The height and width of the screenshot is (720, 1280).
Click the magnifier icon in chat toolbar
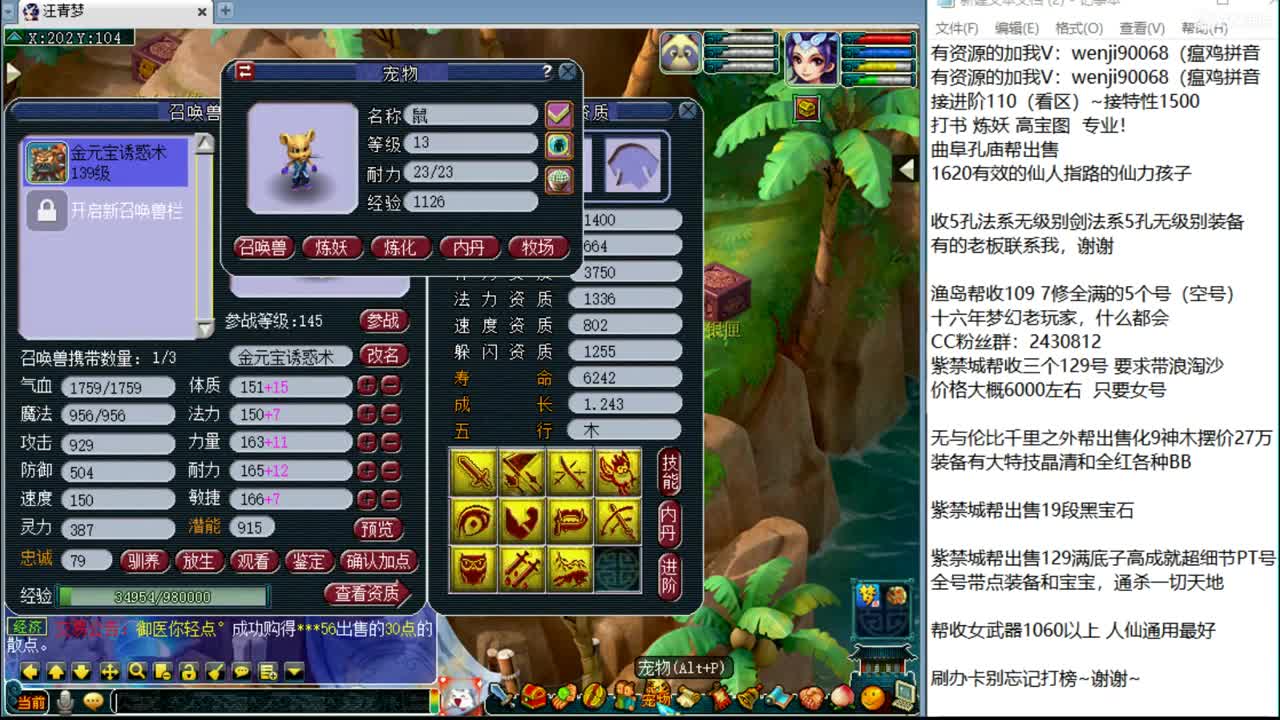click(x=136, y=671)
